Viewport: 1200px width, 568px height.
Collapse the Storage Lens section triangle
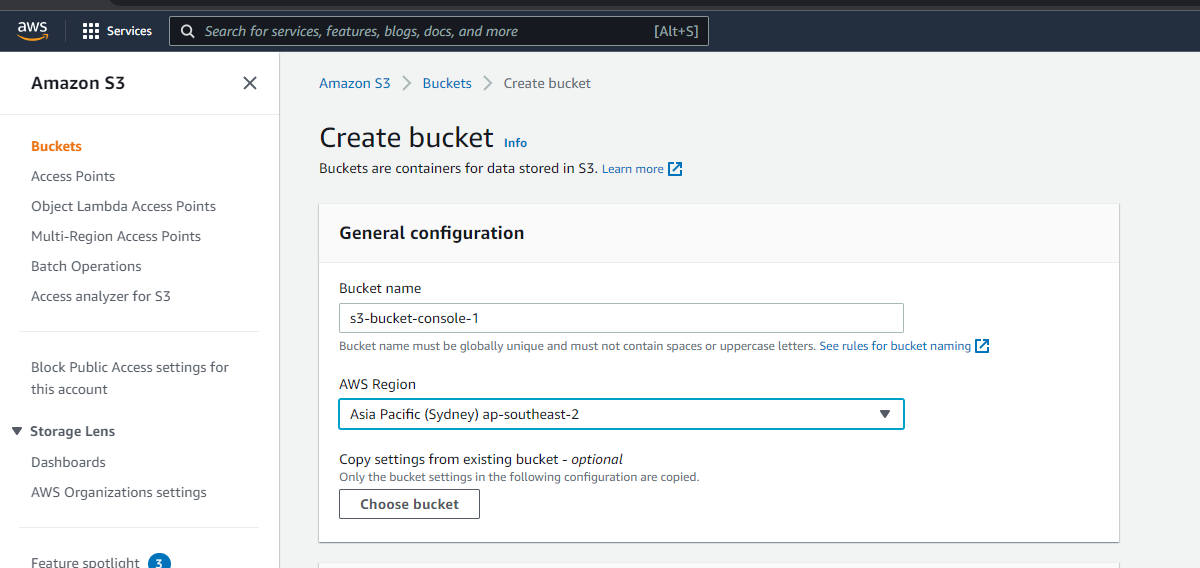(17, 431)
